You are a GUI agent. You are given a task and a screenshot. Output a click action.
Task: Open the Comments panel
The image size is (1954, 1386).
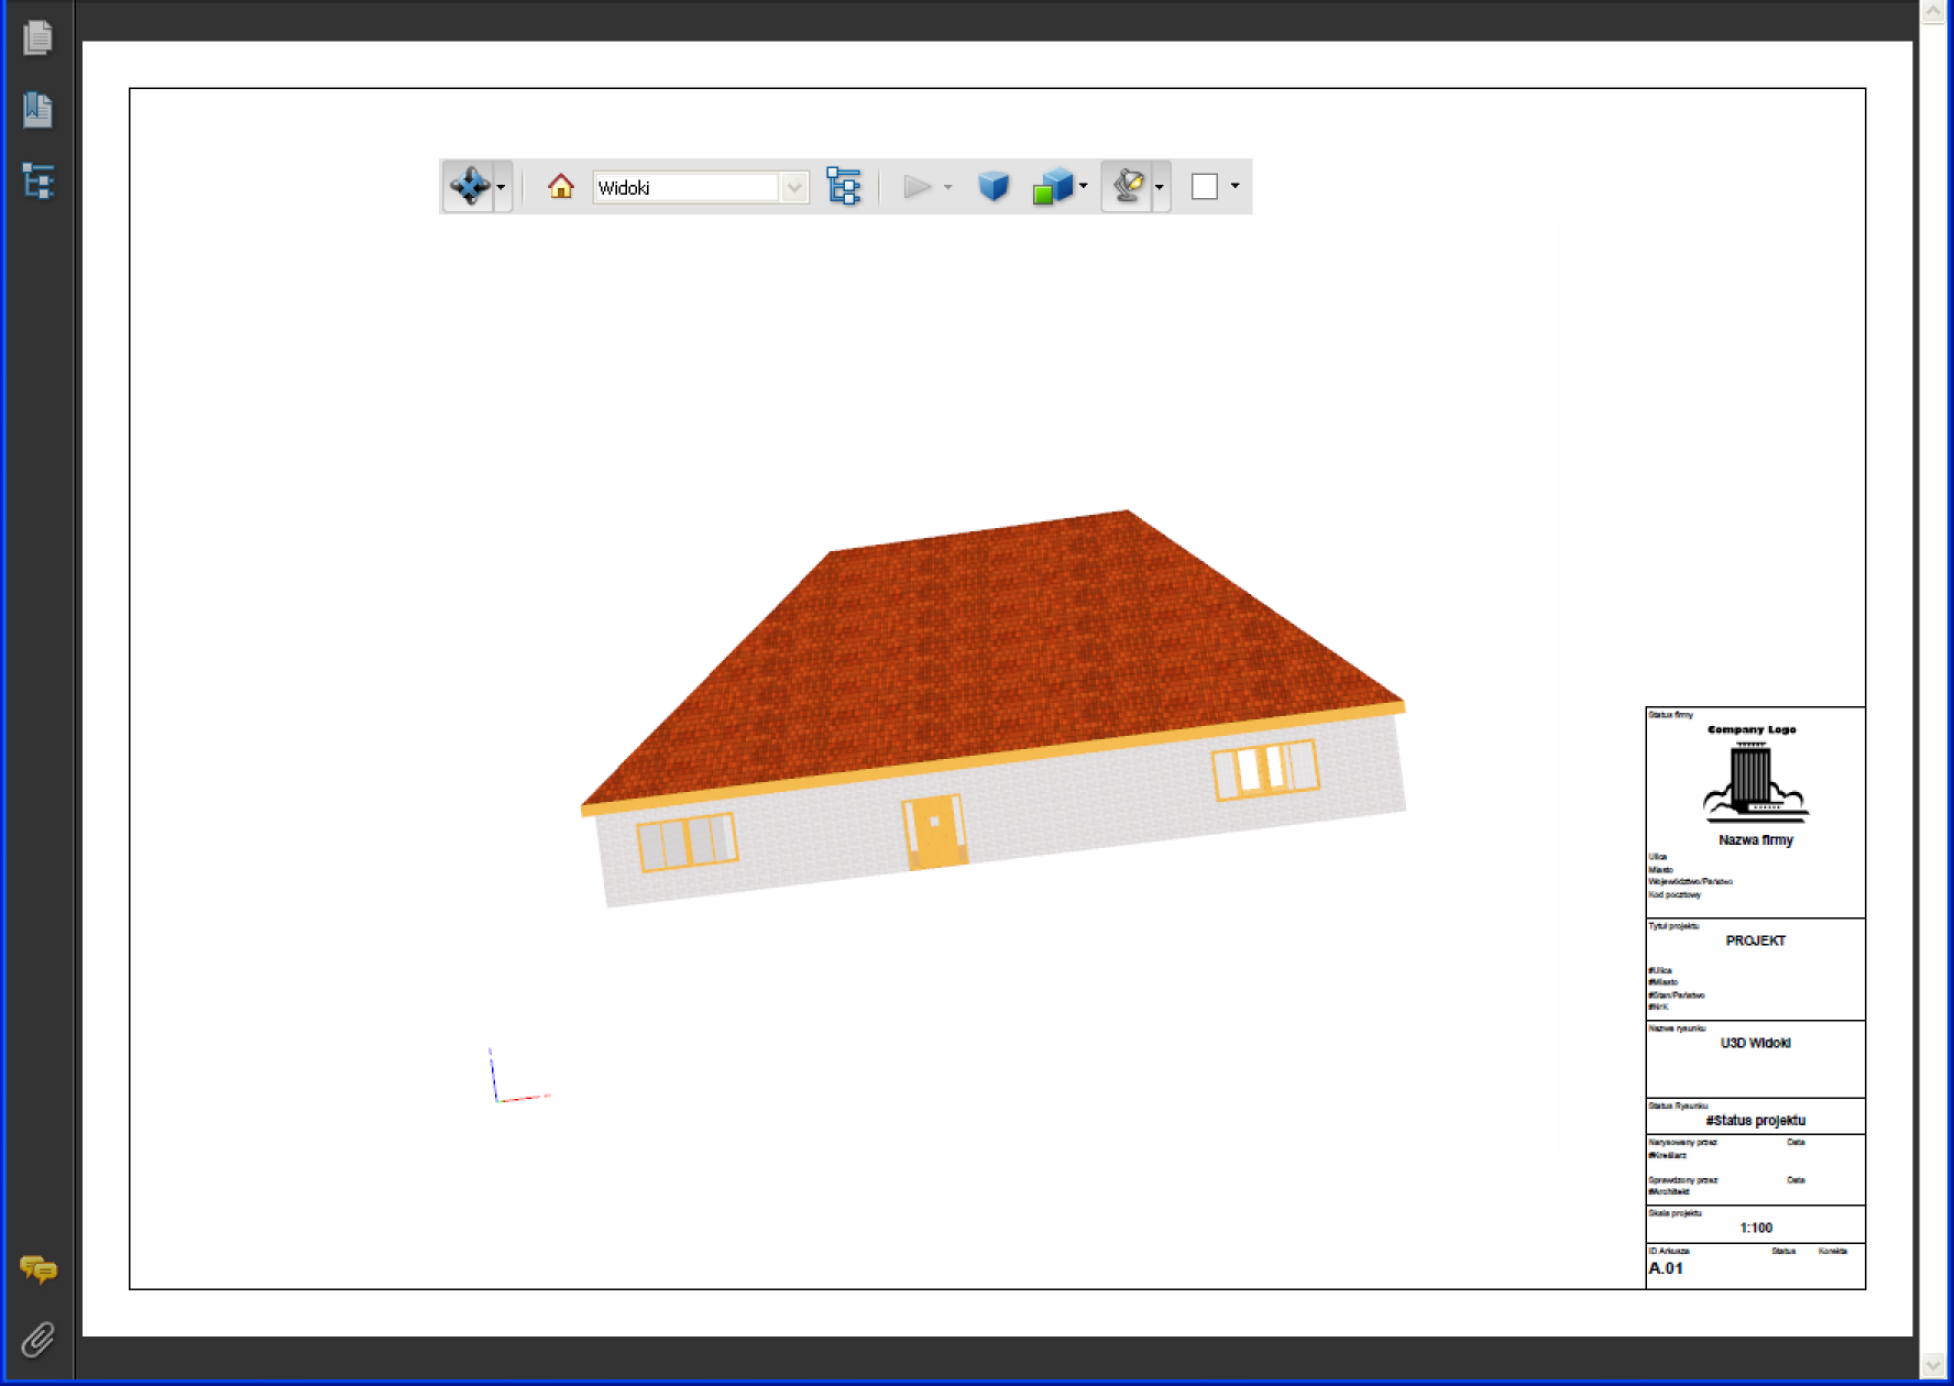click(x=38, y=1272)
